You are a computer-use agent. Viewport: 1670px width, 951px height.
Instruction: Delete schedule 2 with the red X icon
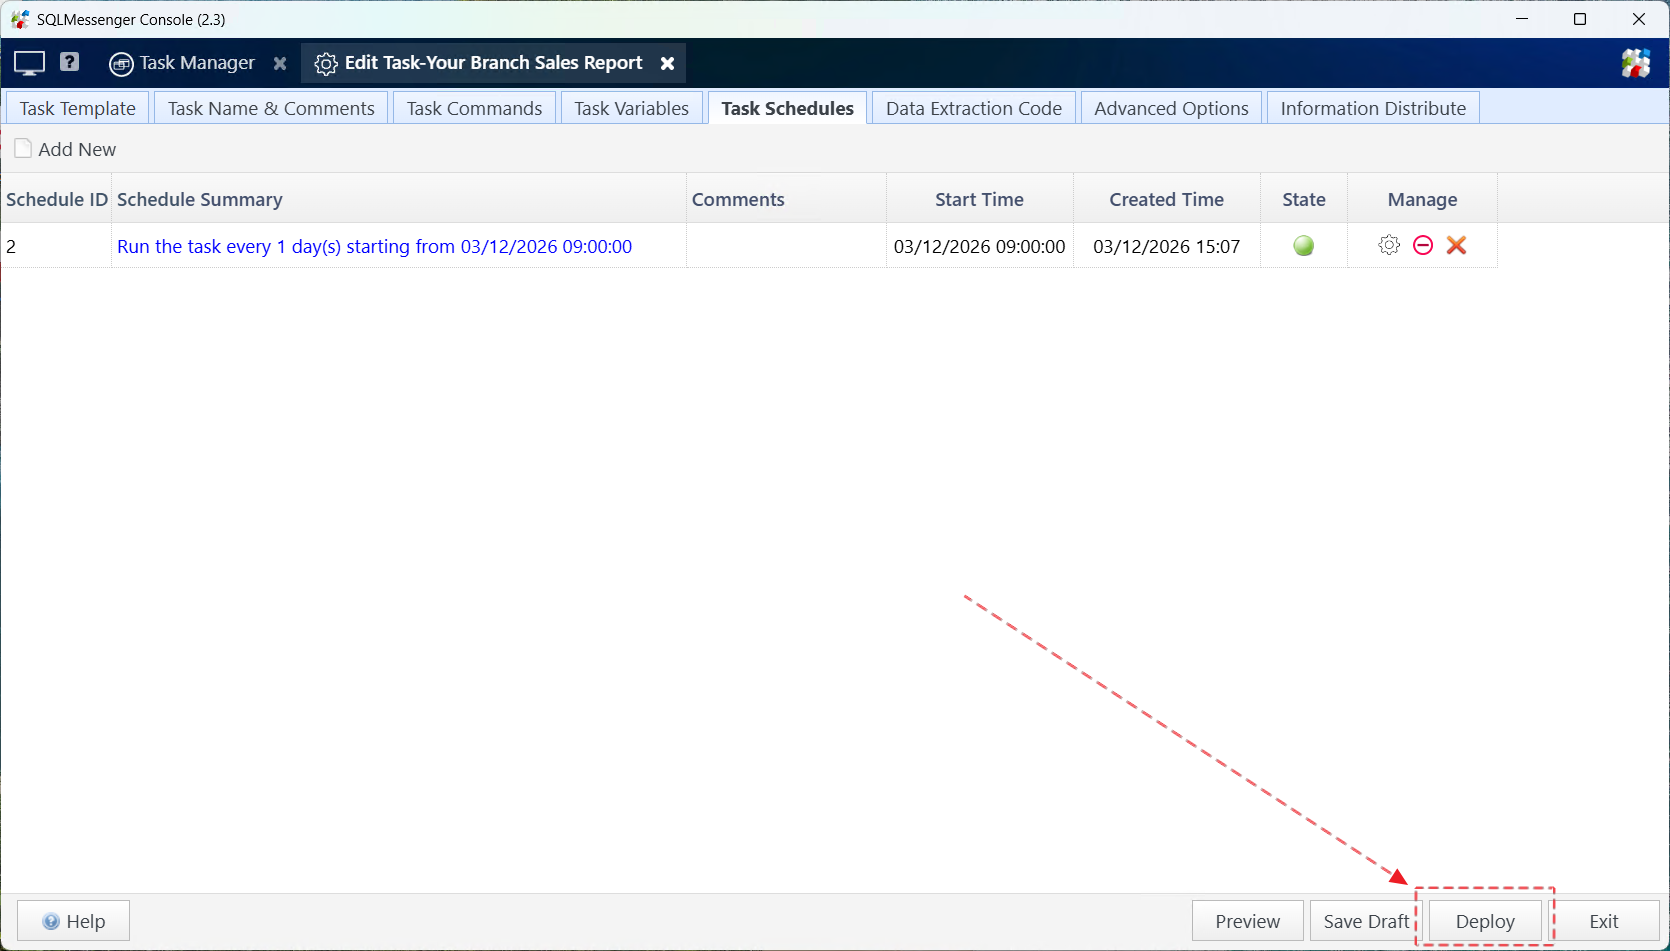1456,245
